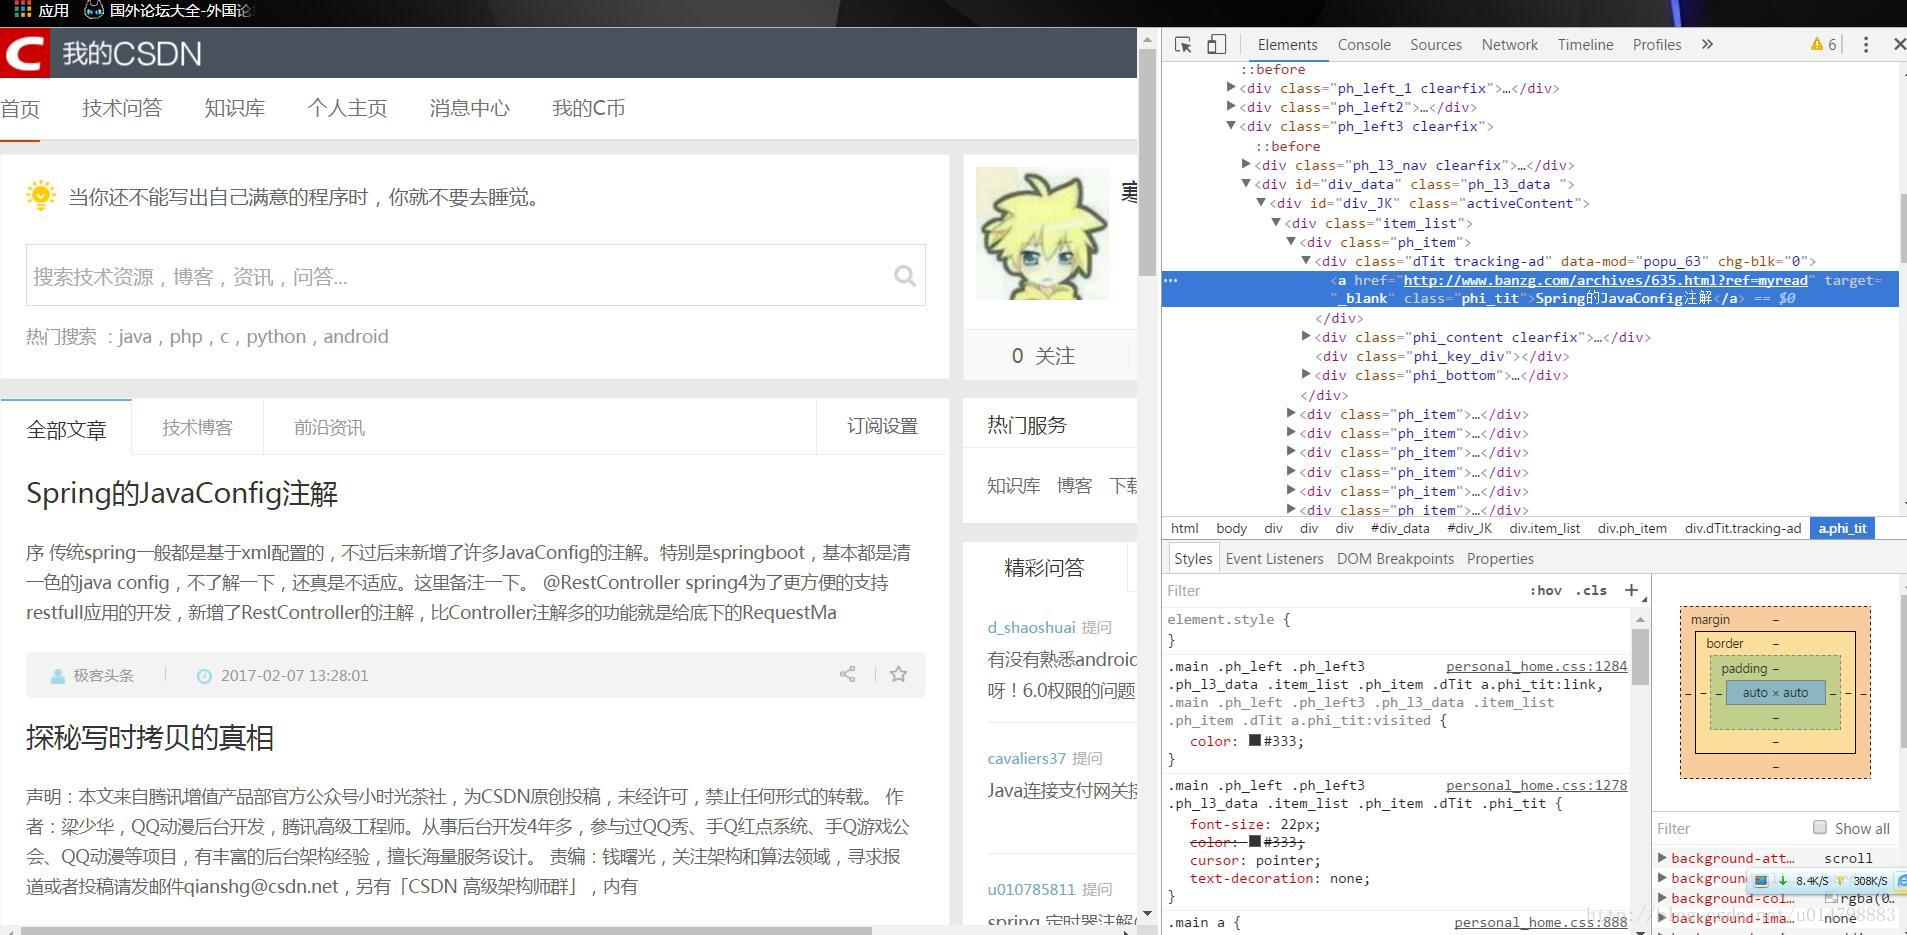Switch to Event Listeners pane

pos(1274,559)
